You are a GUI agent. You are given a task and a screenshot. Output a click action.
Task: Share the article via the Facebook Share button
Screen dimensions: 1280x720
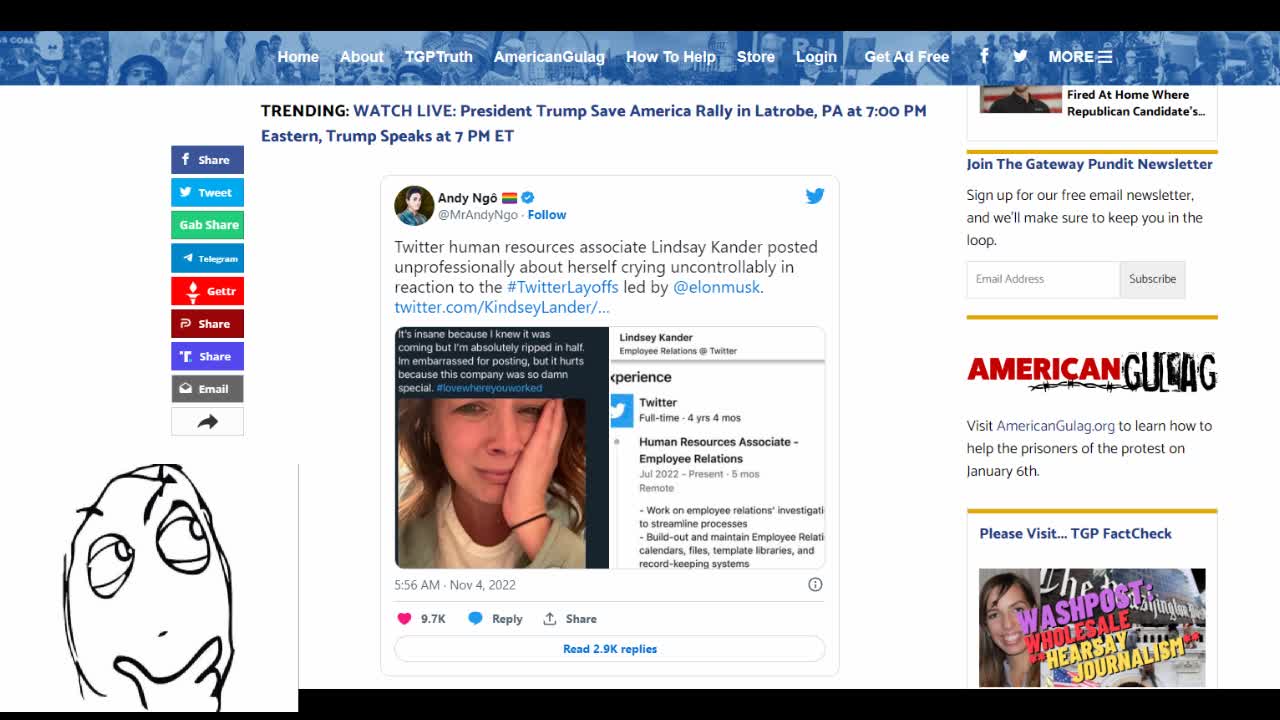(x=207, y=160)
